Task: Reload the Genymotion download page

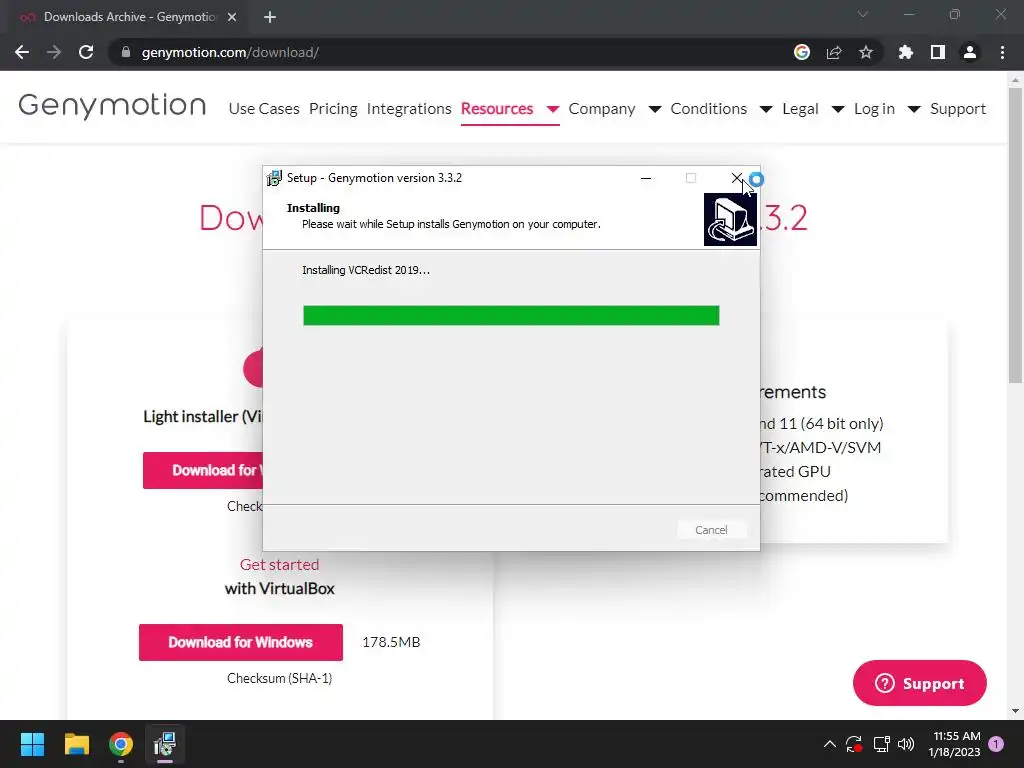Action: point(86,52)
